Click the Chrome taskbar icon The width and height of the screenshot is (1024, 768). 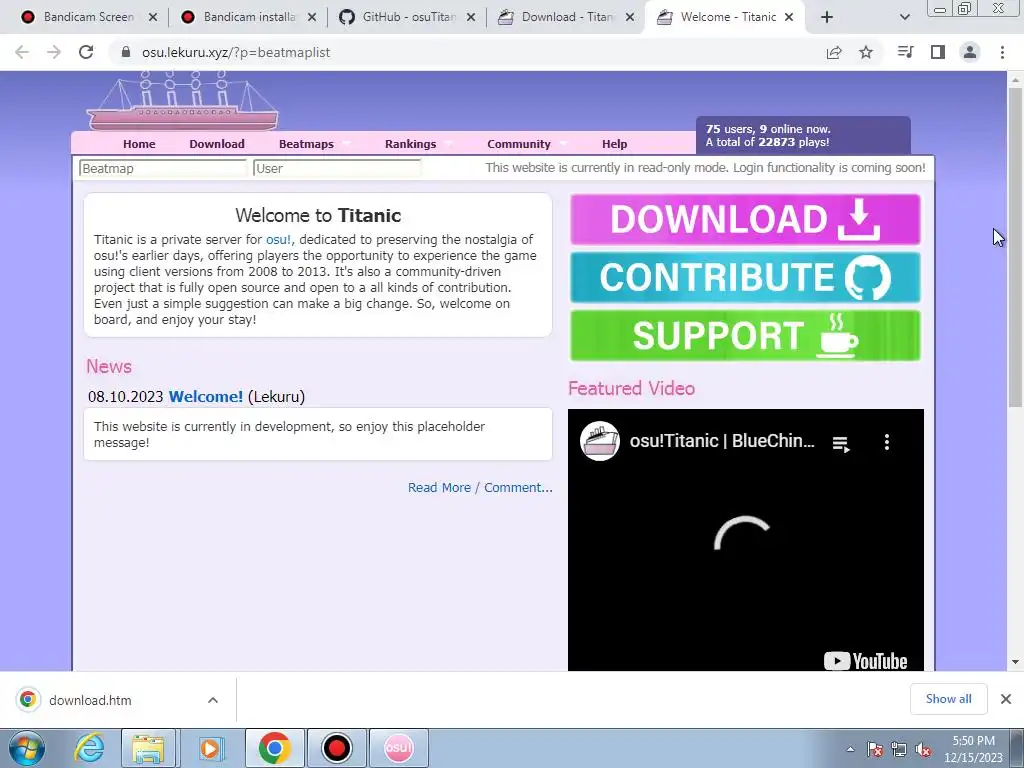click(x=274, y=748)
